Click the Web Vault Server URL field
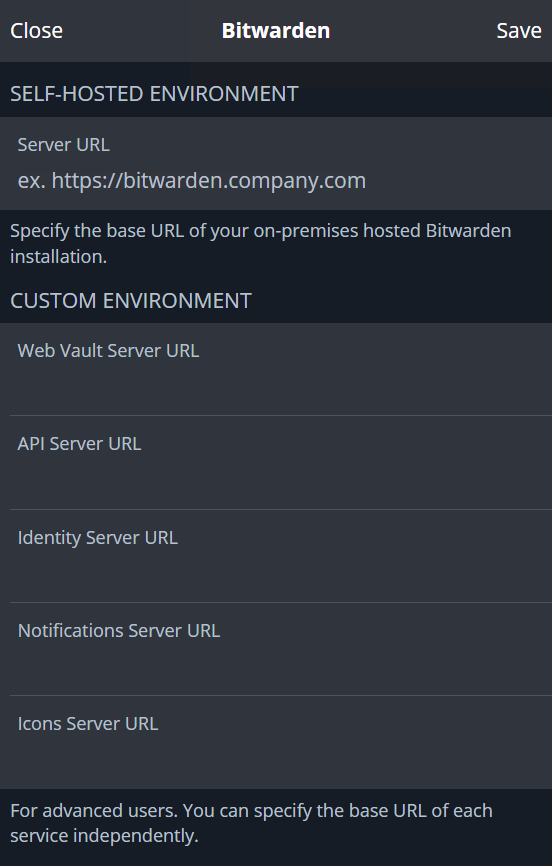 pyautogui.click(x=276, y=369)
